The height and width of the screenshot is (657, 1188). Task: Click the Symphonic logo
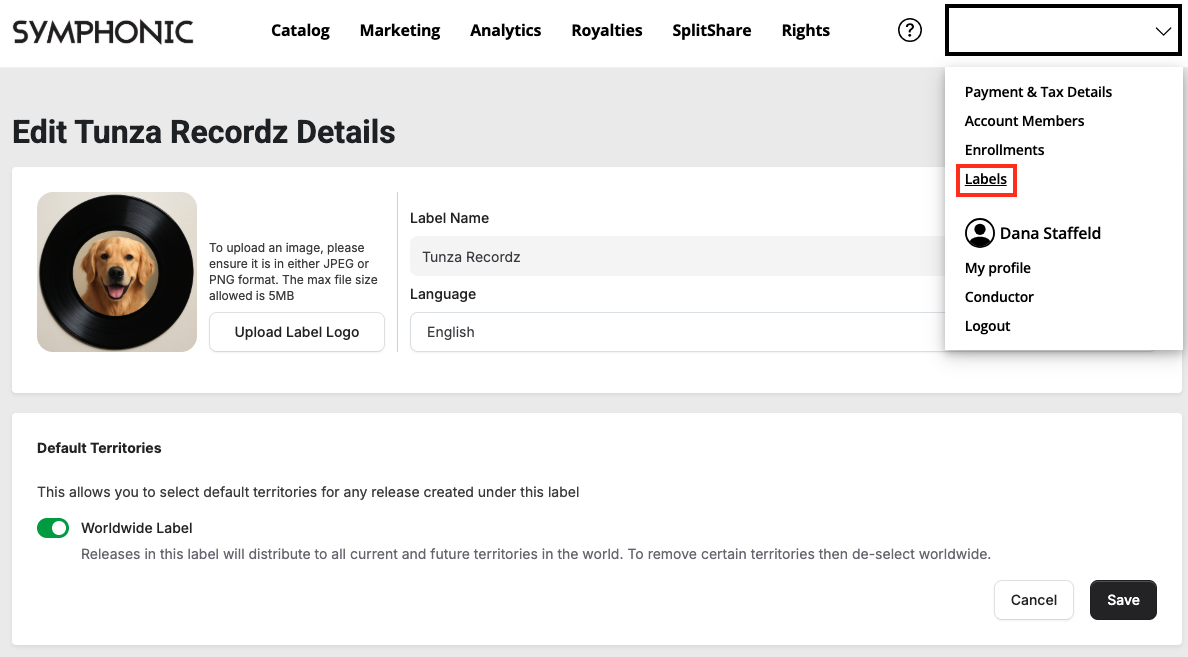click(103, 31)
